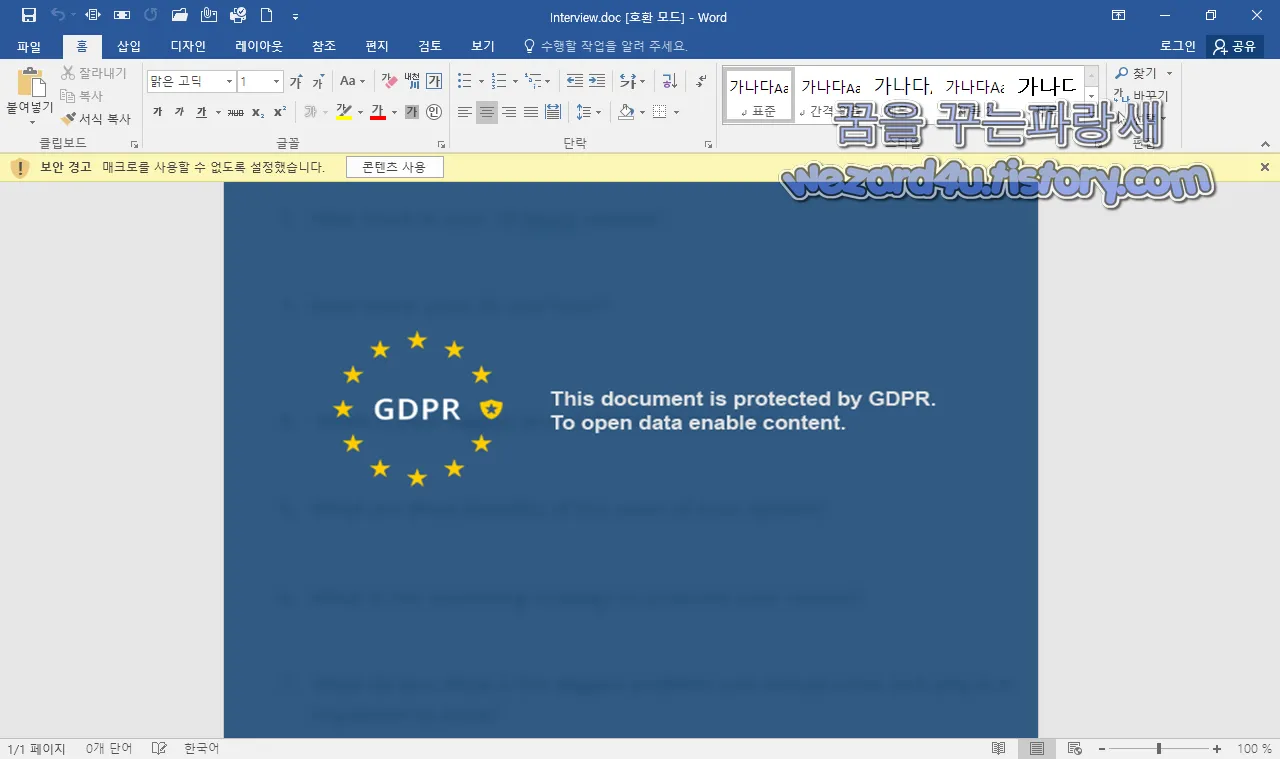1280x759 pixels.
Task: Toggle character shading icon
Action: pos(412,112)
